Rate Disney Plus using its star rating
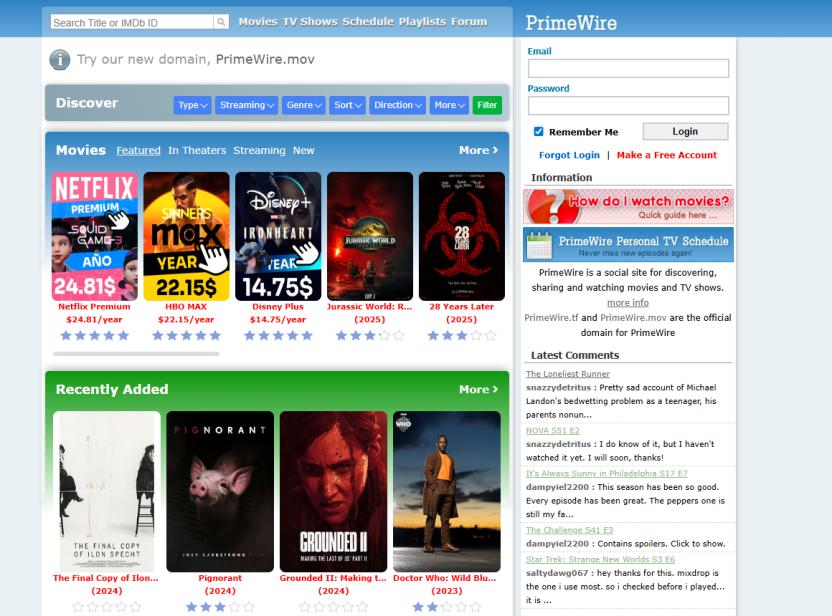Screen dimensions: 832x616 pos(278,335)
